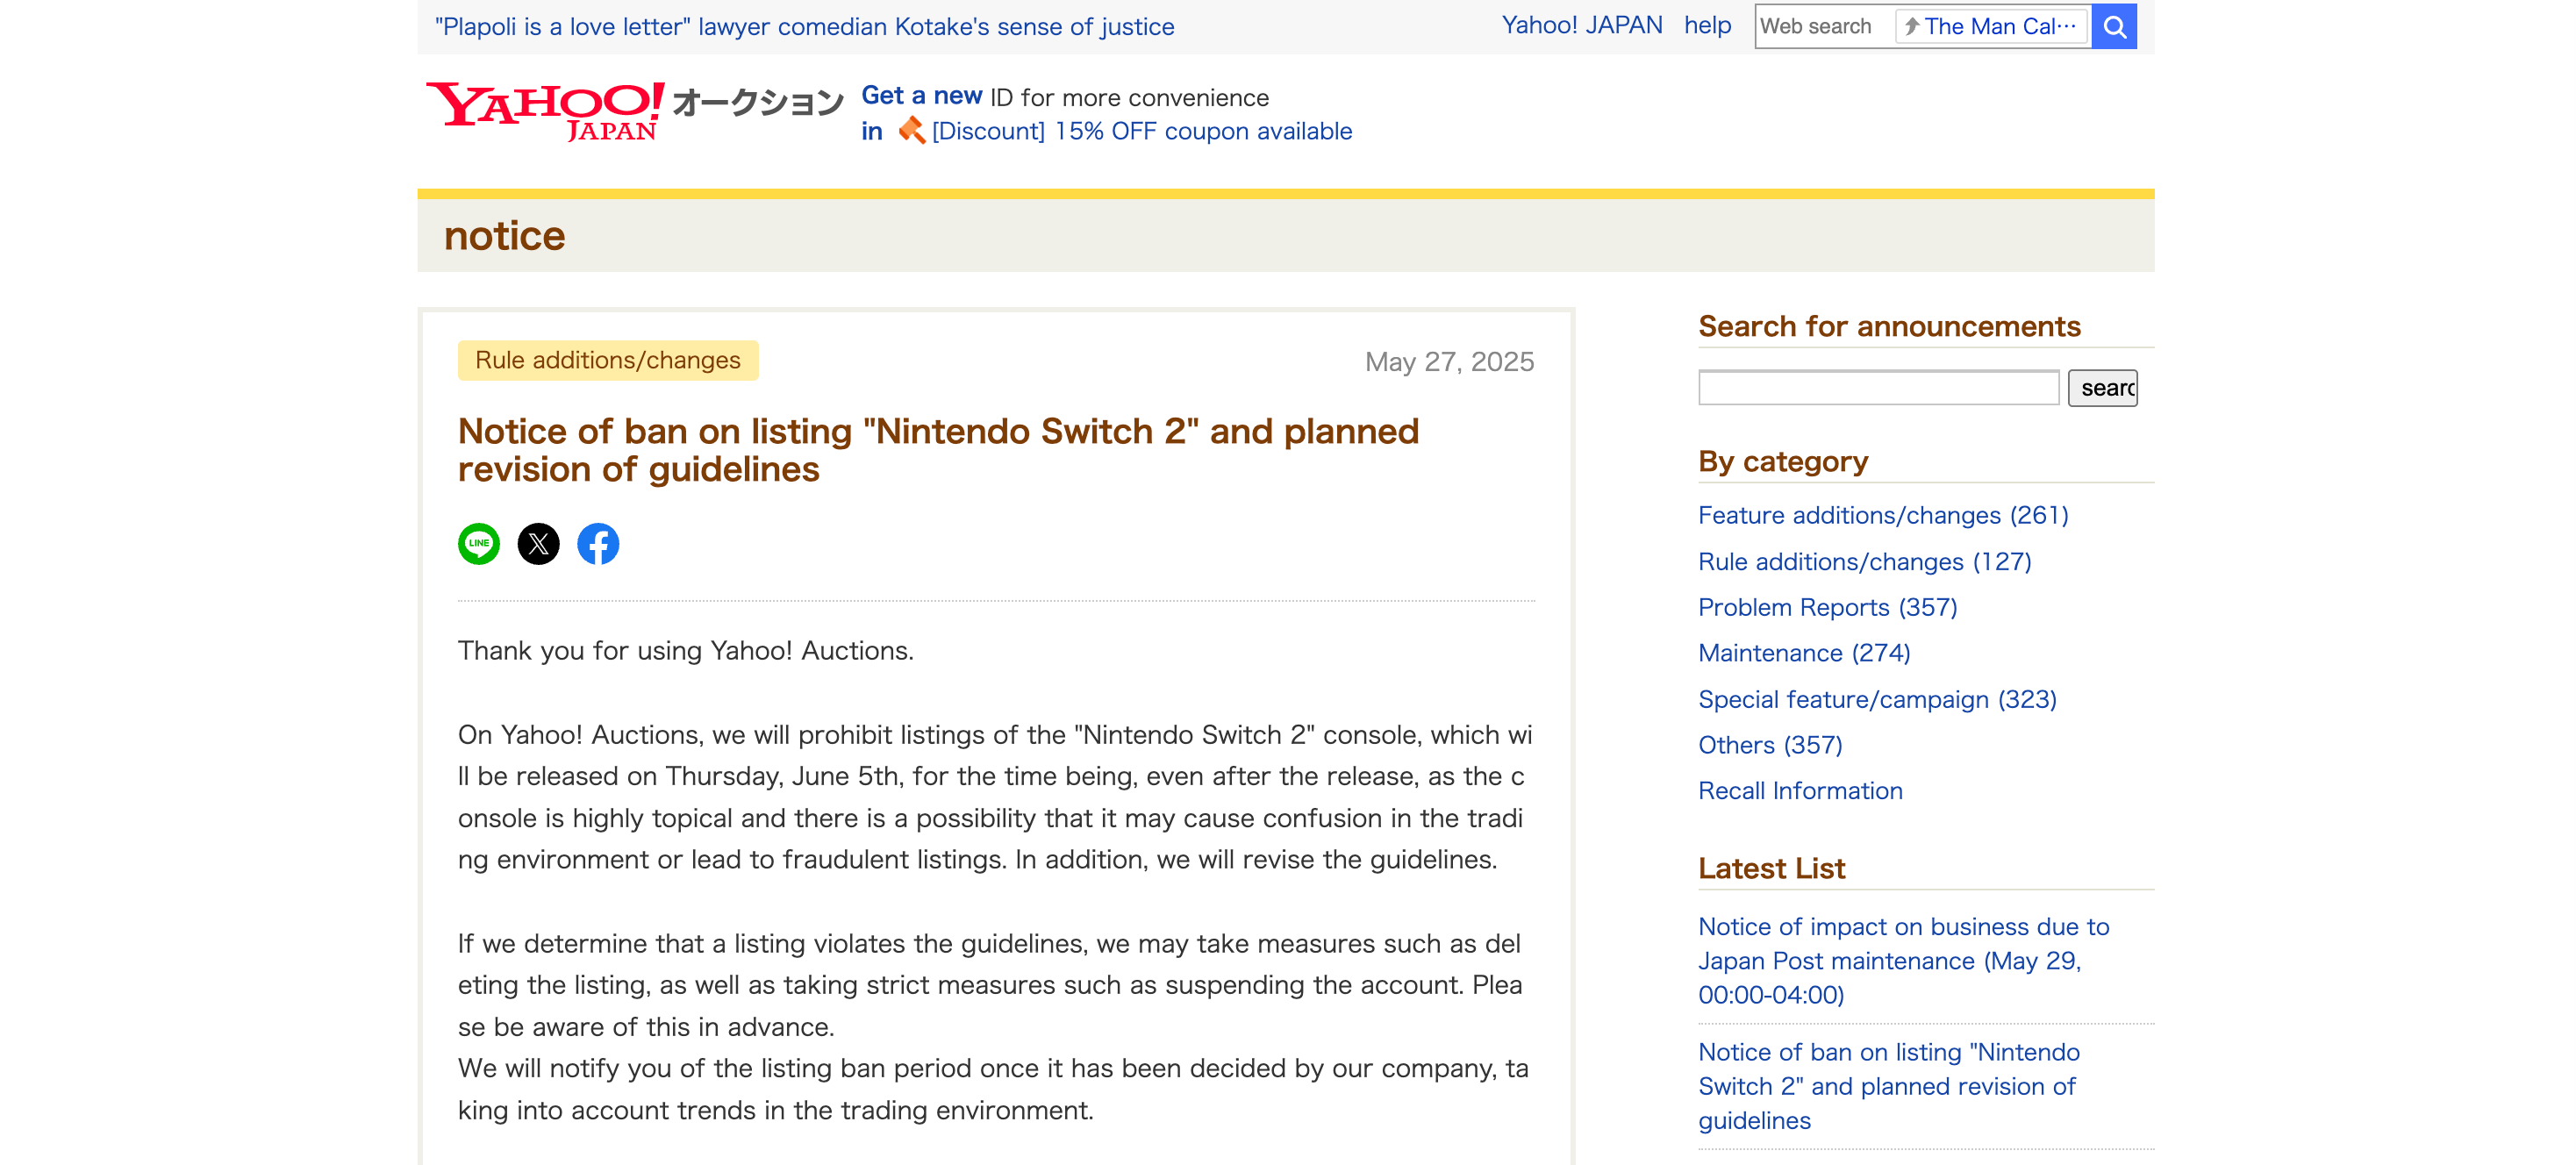
Task: Share the notice on Facebook icon
Action: pyautogui.click(x=598, y=544)
